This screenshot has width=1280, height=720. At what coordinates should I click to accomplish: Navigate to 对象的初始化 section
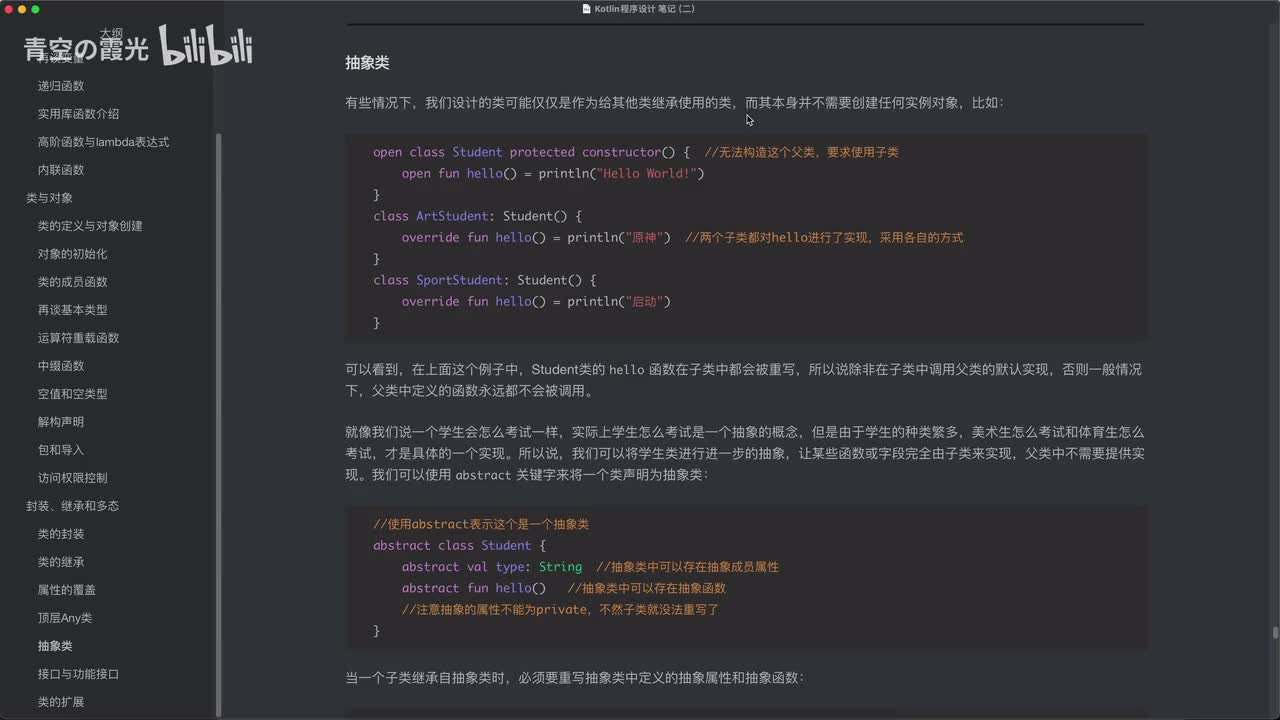[x=72, y=254]
